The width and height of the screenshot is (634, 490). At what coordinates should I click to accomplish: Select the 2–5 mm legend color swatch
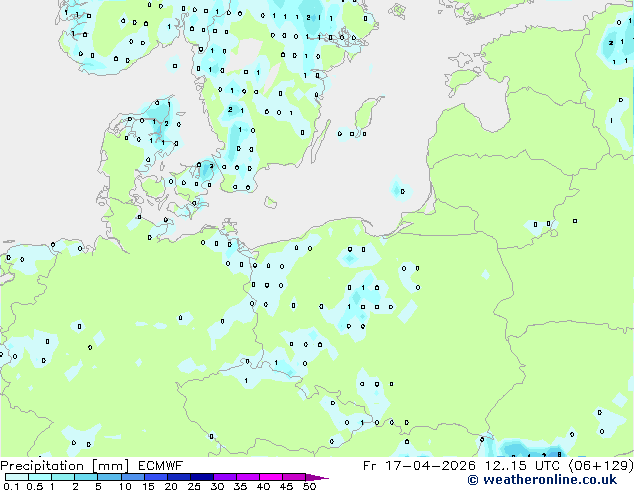click(86, 477)
